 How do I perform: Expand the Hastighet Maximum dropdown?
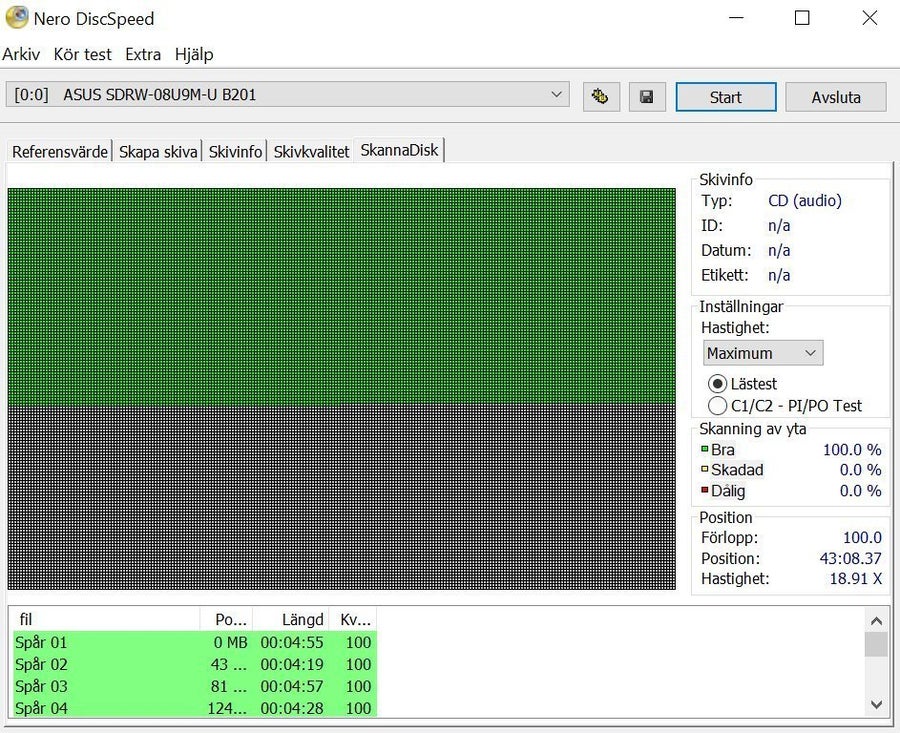click(763, 353)
